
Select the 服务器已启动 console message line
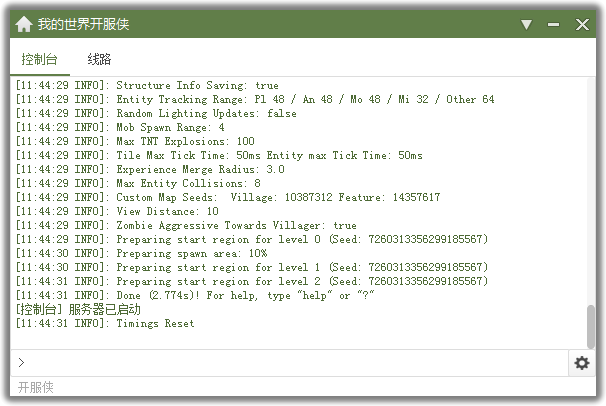click(78, 309)
